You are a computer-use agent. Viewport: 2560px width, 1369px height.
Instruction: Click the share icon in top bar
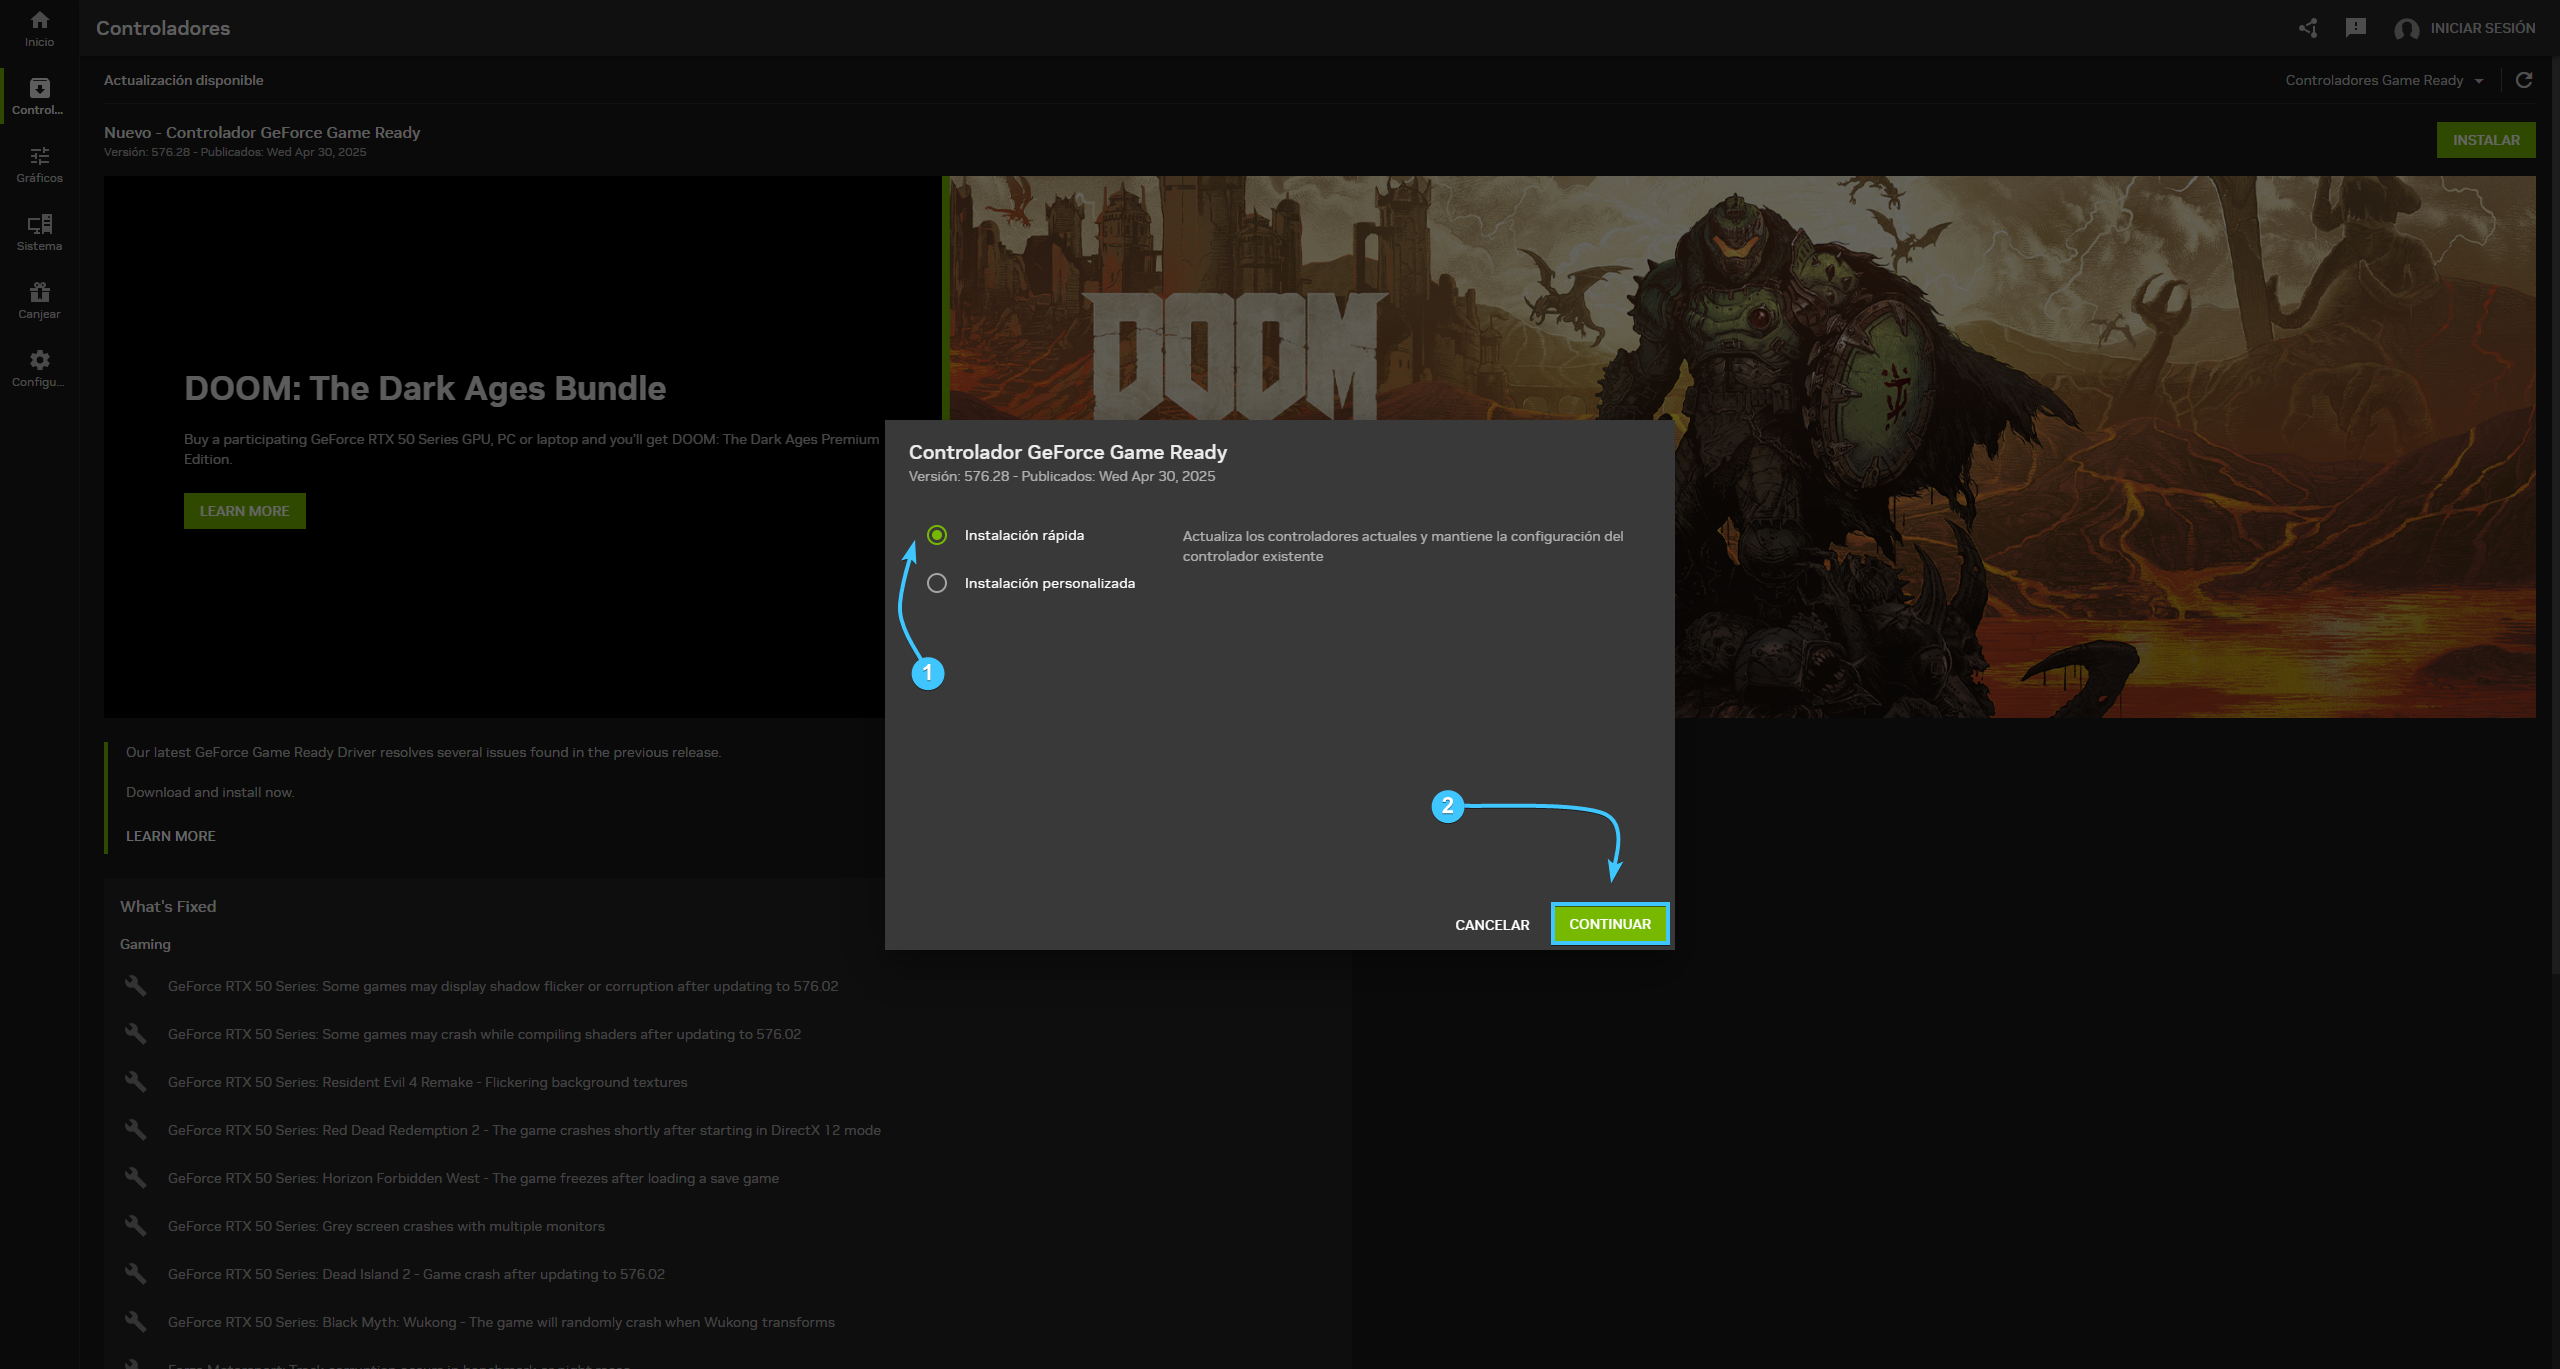coord(2308,28)
